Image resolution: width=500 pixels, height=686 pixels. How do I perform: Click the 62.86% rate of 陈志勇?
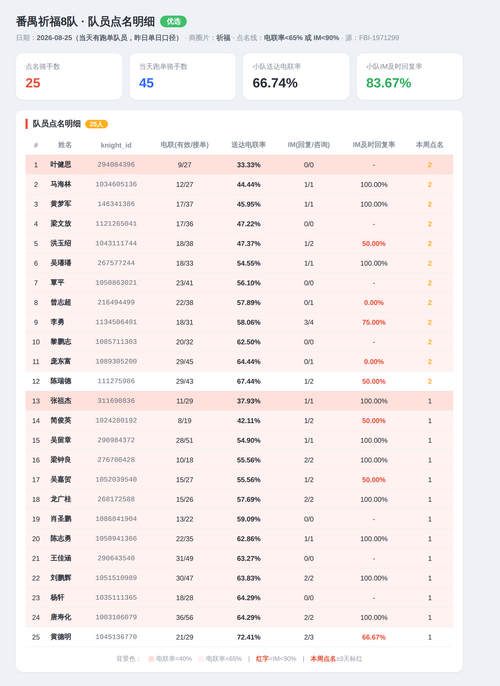tap(248, 539)
